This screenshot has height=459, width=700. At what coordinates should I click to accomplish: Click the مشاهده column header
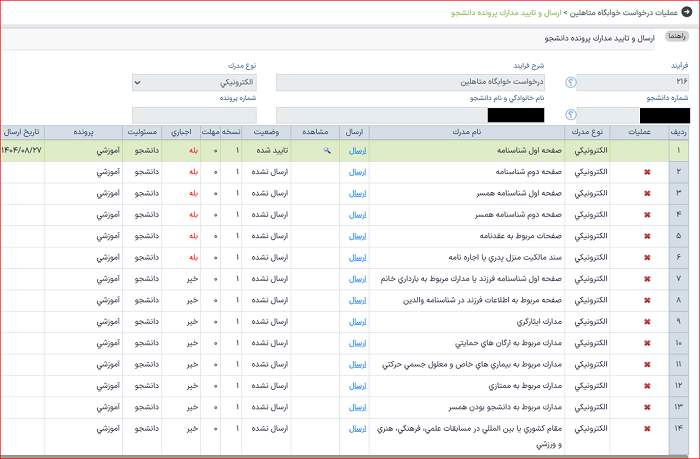[315, 132]
